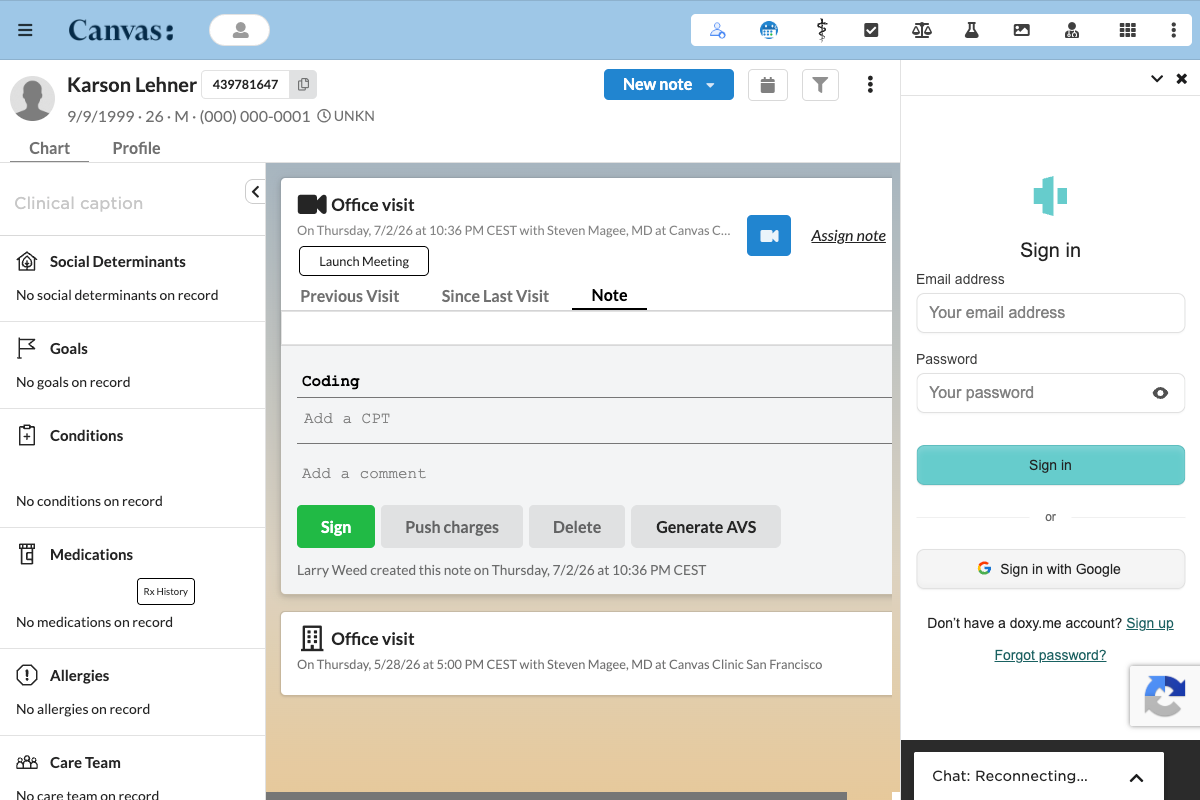Click Push charges button
The height and width of the screenshot is (800, 1200).
pyautogui.click(x=452, y=527)
